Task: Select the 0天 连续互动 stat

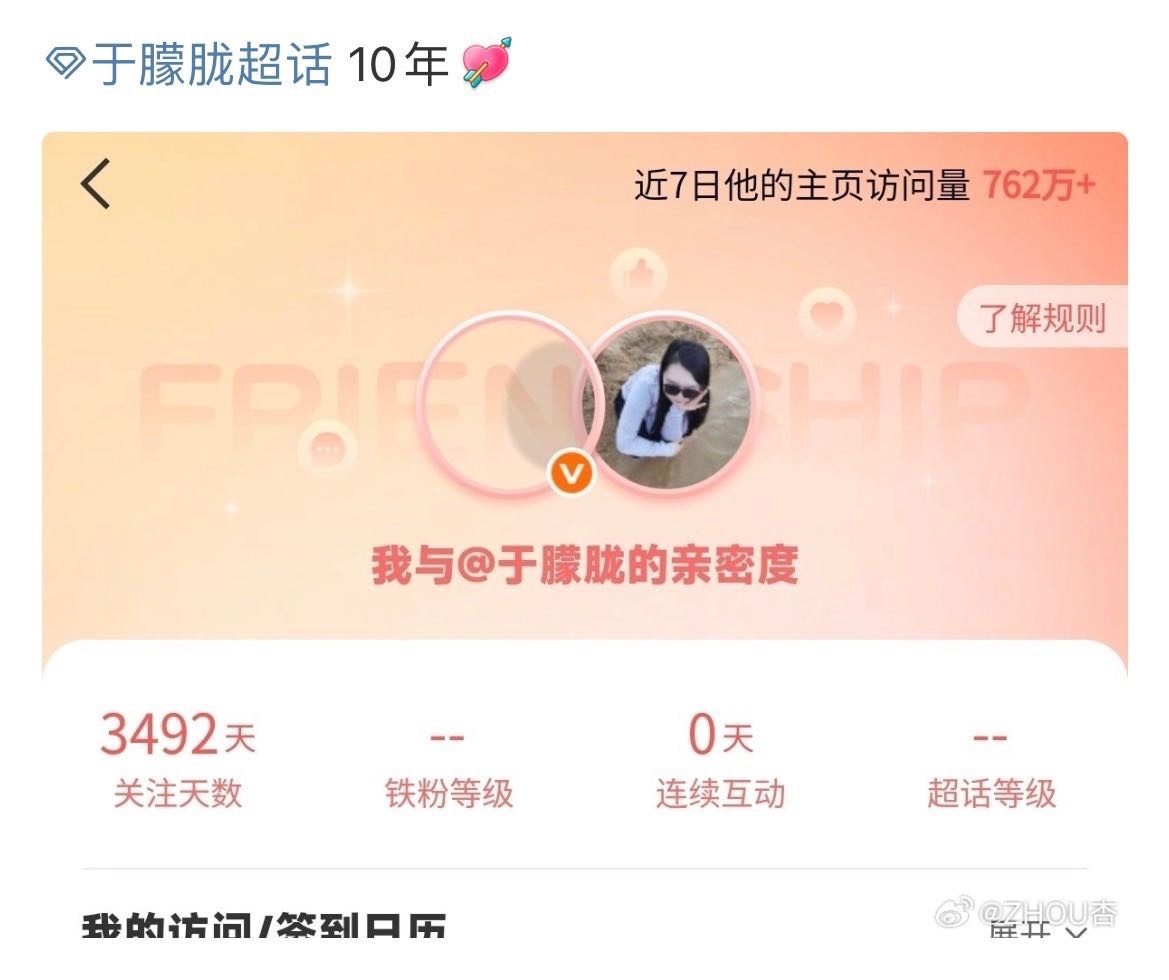Action: 720,759
